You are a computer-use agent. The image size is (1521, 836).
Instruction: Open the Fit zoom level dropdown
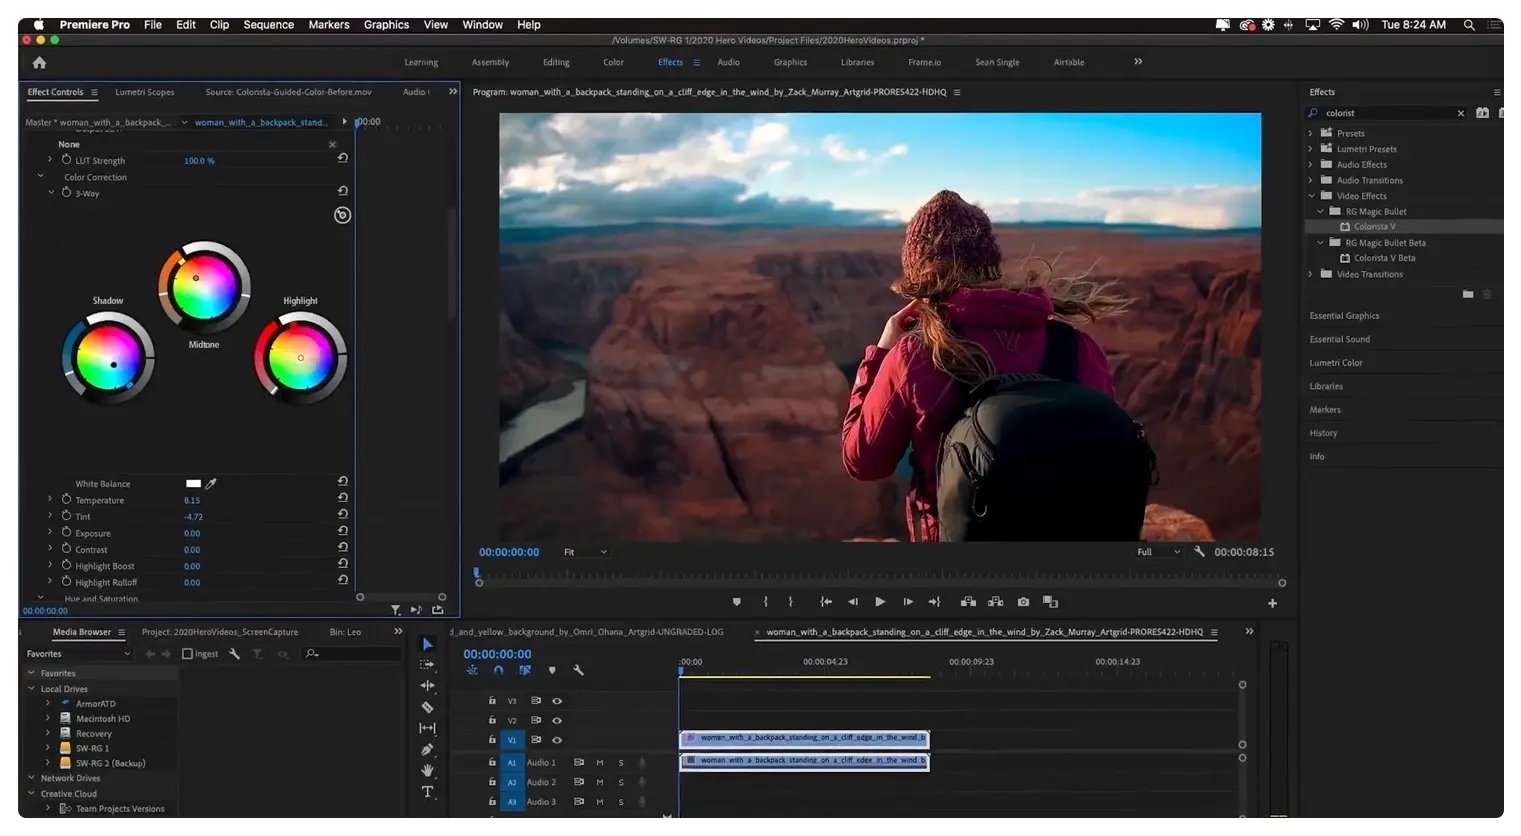click(585, 552)
